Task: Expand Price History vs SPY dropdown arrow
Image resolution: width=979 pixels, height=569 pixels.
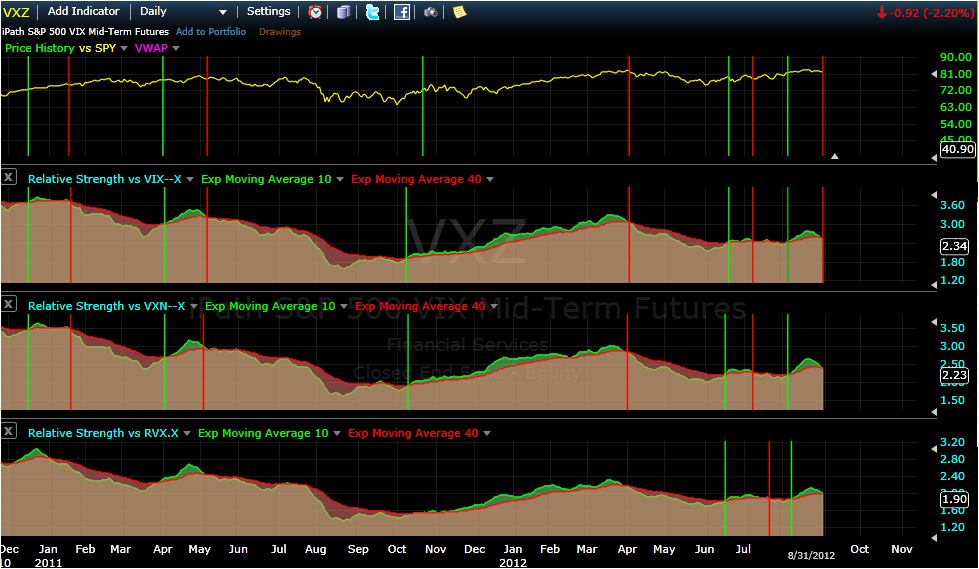Action: click(x=124, y=49)
